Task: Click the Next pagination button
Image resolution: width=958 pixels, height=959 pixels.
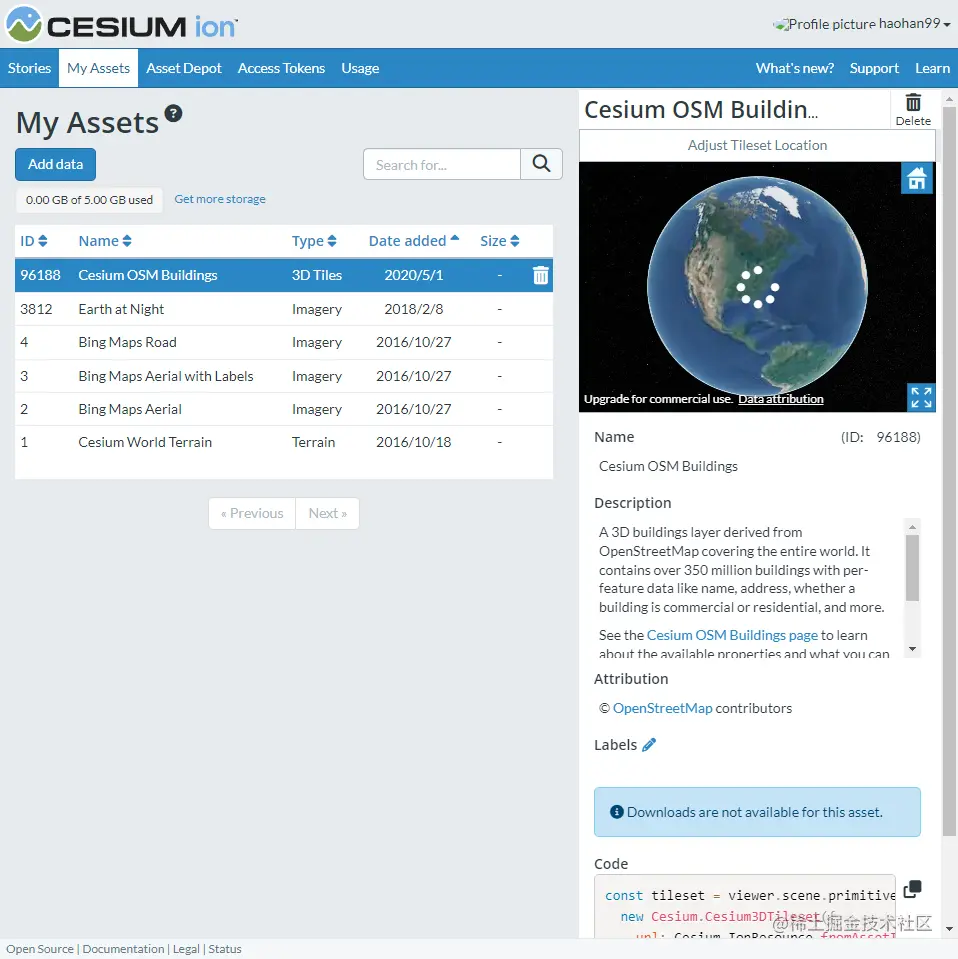Action: (x=327, y=513)
